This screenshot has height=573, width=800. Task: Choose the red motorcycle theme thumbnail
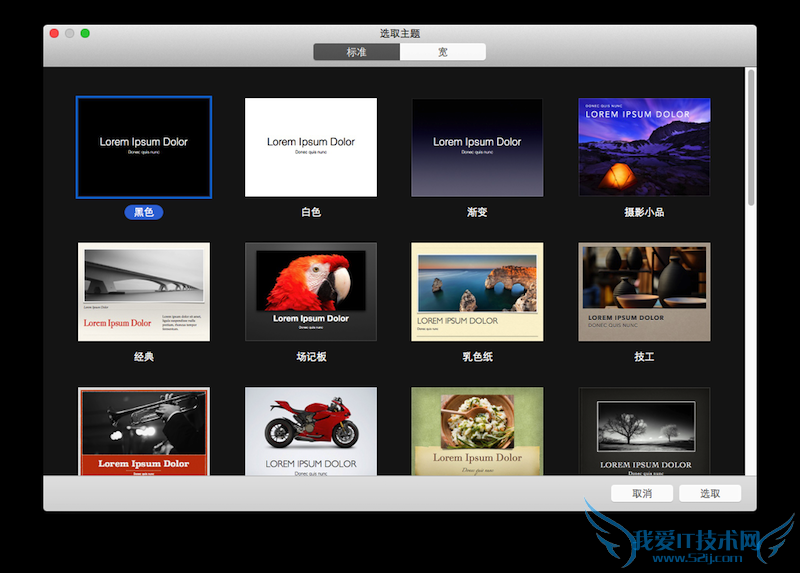point(311,431)
